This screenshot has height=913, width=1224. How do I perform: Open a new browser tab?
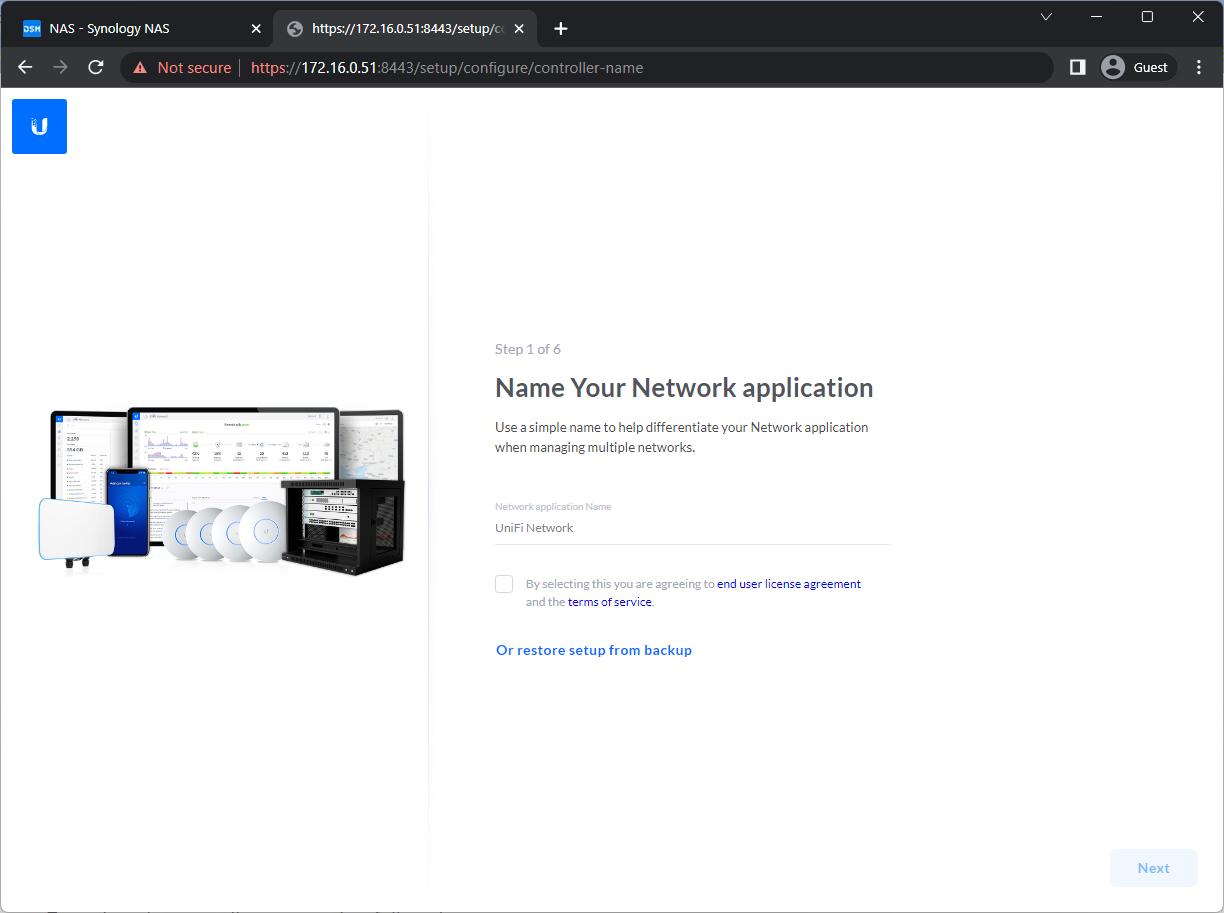pyautogui.click(x=561, y=29)
